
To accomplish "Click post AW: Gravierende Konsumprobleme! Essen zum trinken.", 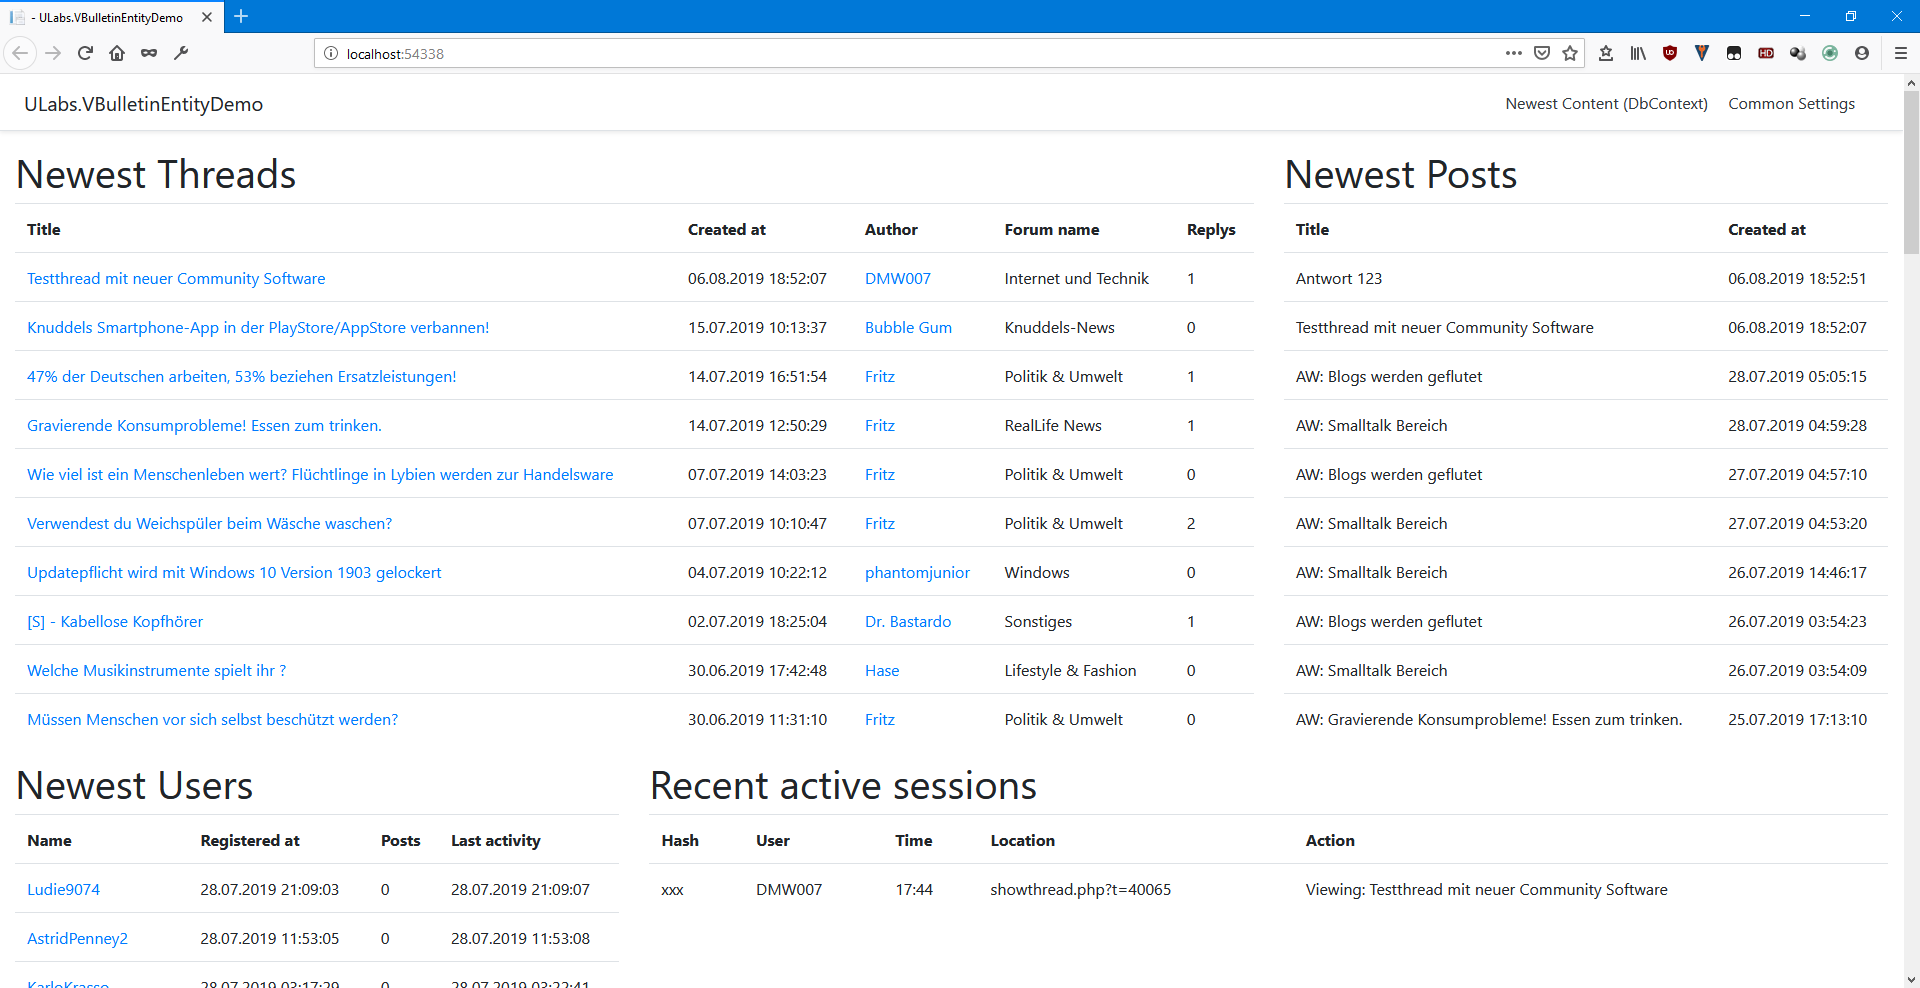I will (x=1489, y=720).
